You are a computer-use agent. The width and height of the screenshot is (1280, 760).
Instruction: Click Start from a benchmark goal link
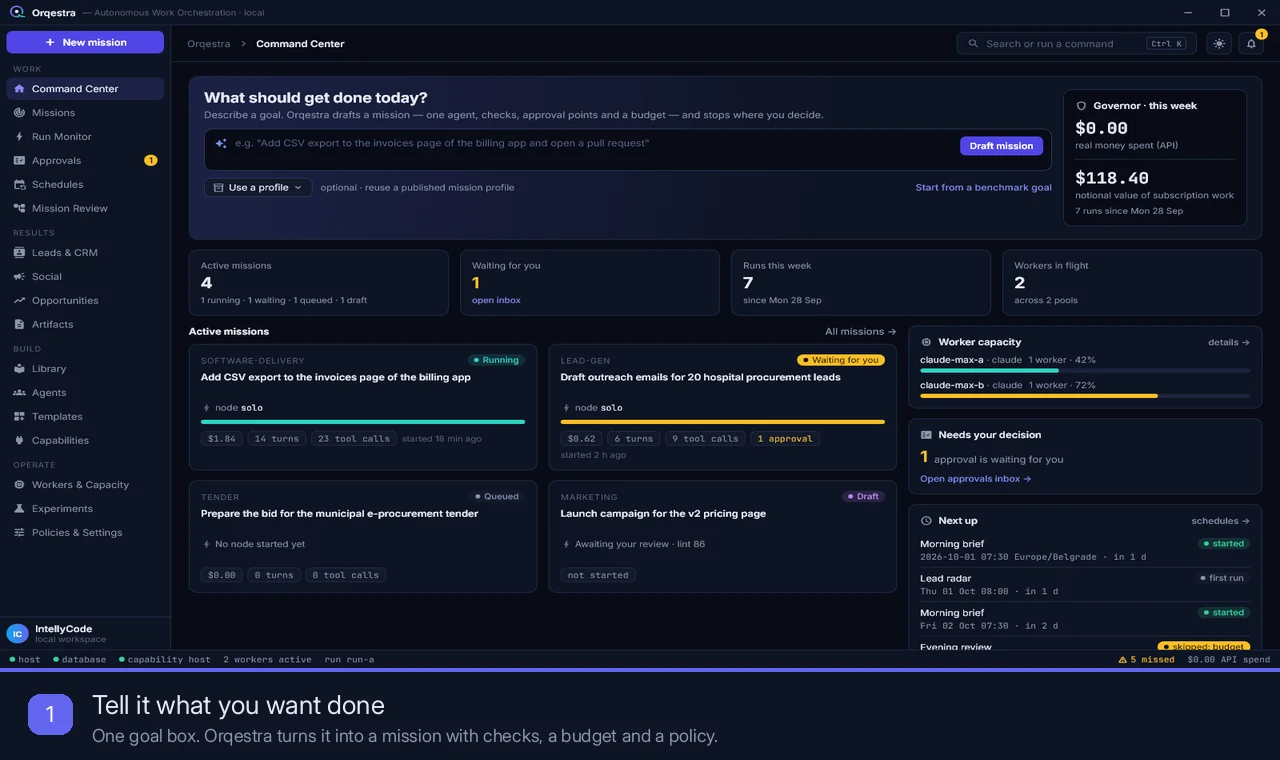click(983, 188)
